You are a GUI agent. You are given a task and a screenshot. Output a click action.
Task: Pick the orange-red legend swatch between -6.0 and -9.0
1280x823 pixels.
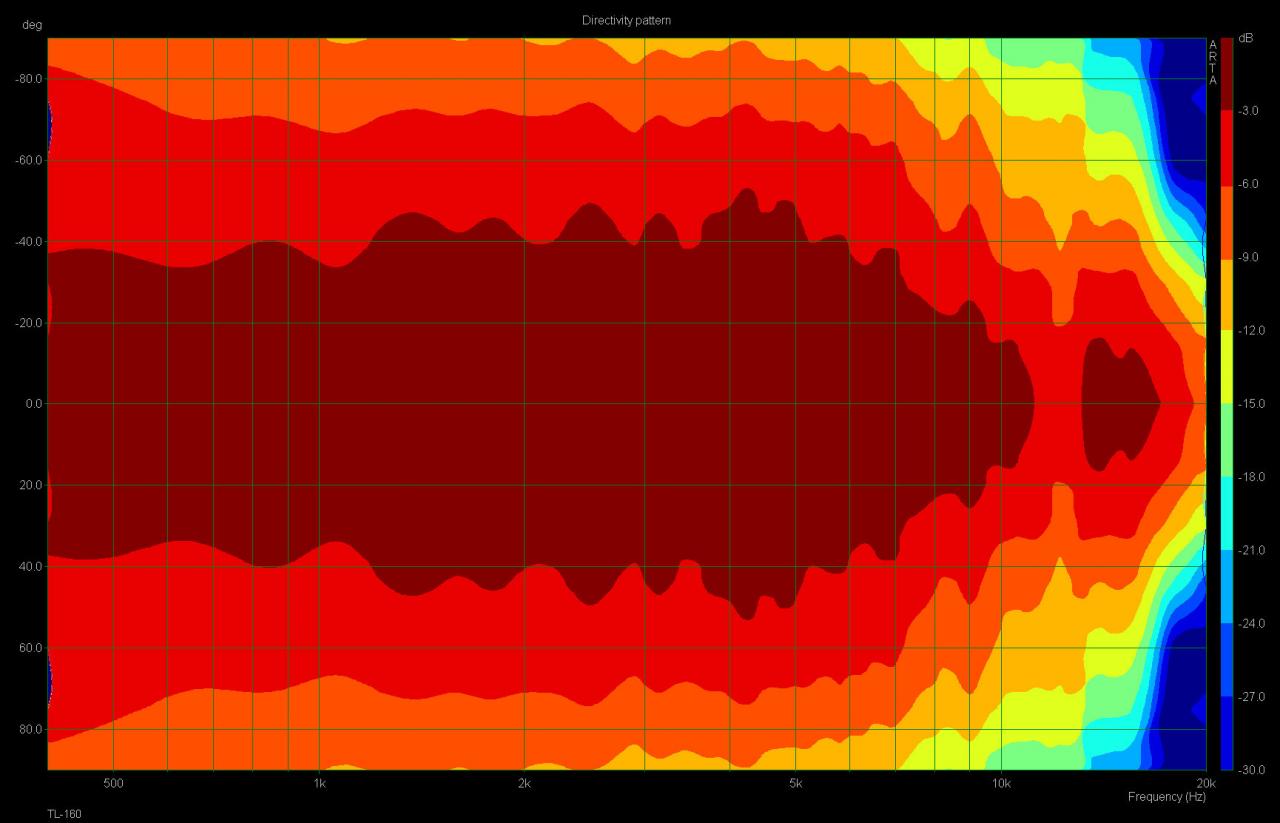[x=1227, y=221]
